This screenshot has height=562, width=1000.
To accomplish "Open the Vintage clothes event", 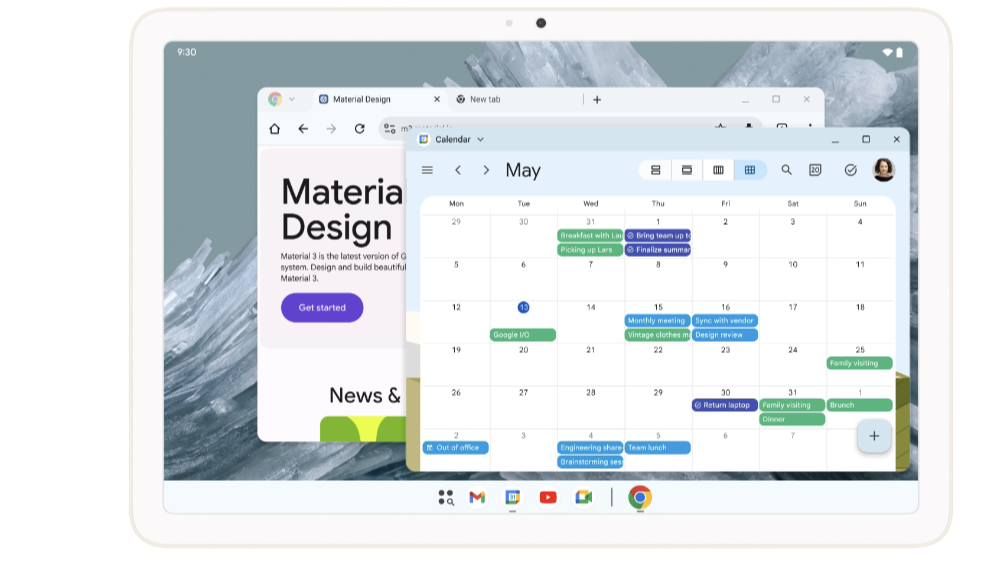I will 658,335.
